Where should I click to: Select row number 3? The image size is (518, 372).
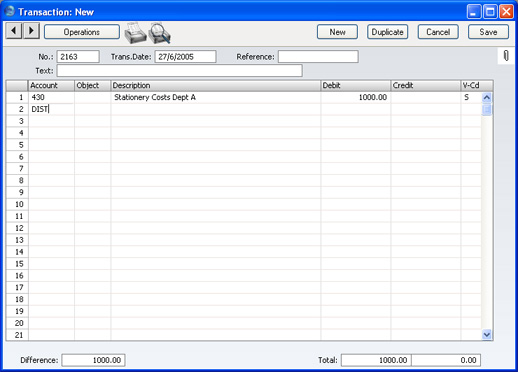(17, 121)
